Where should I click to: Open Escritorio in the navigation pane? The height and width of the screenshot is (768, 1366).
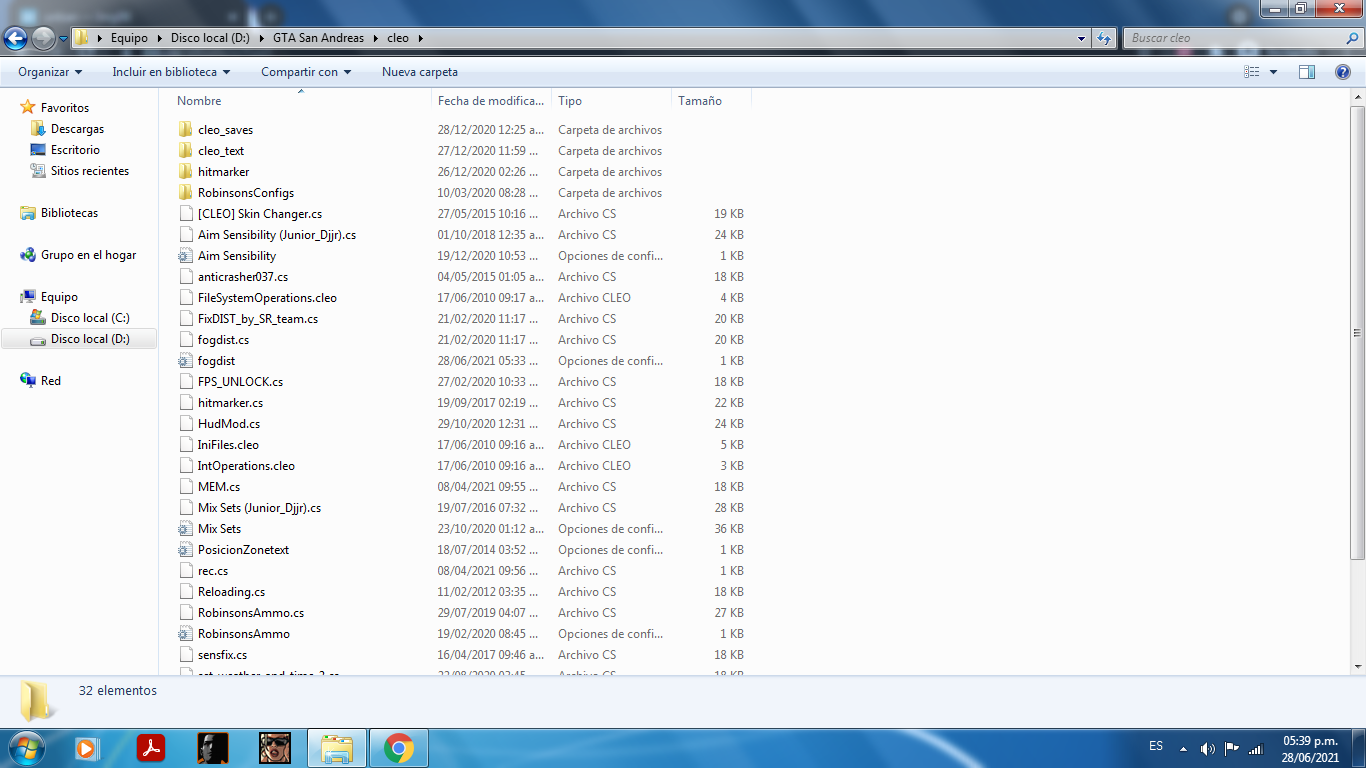point(75,150)
